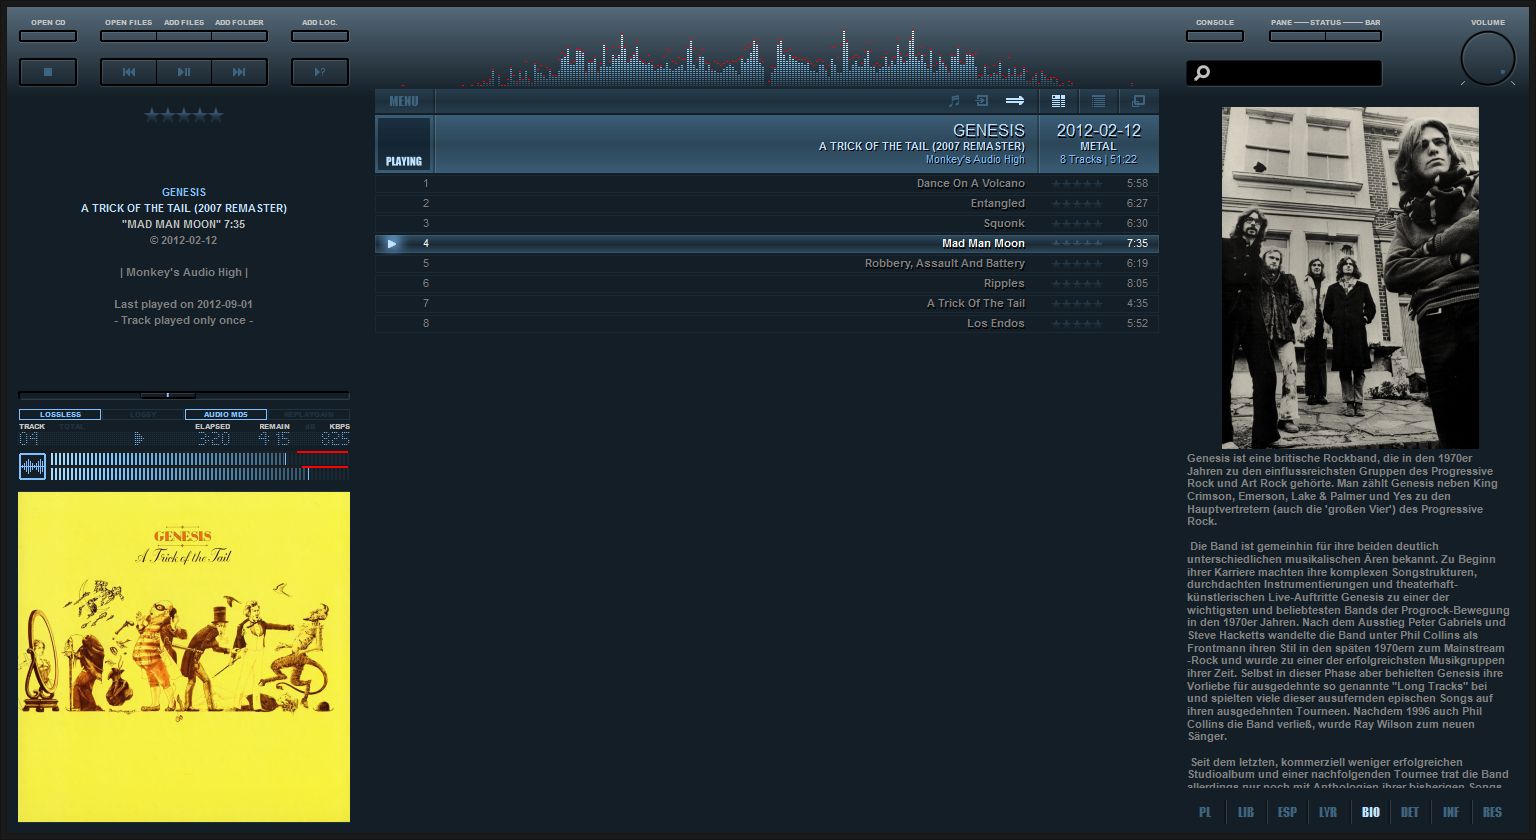Click the A Trick of the Tail album cover

(184, 657)
